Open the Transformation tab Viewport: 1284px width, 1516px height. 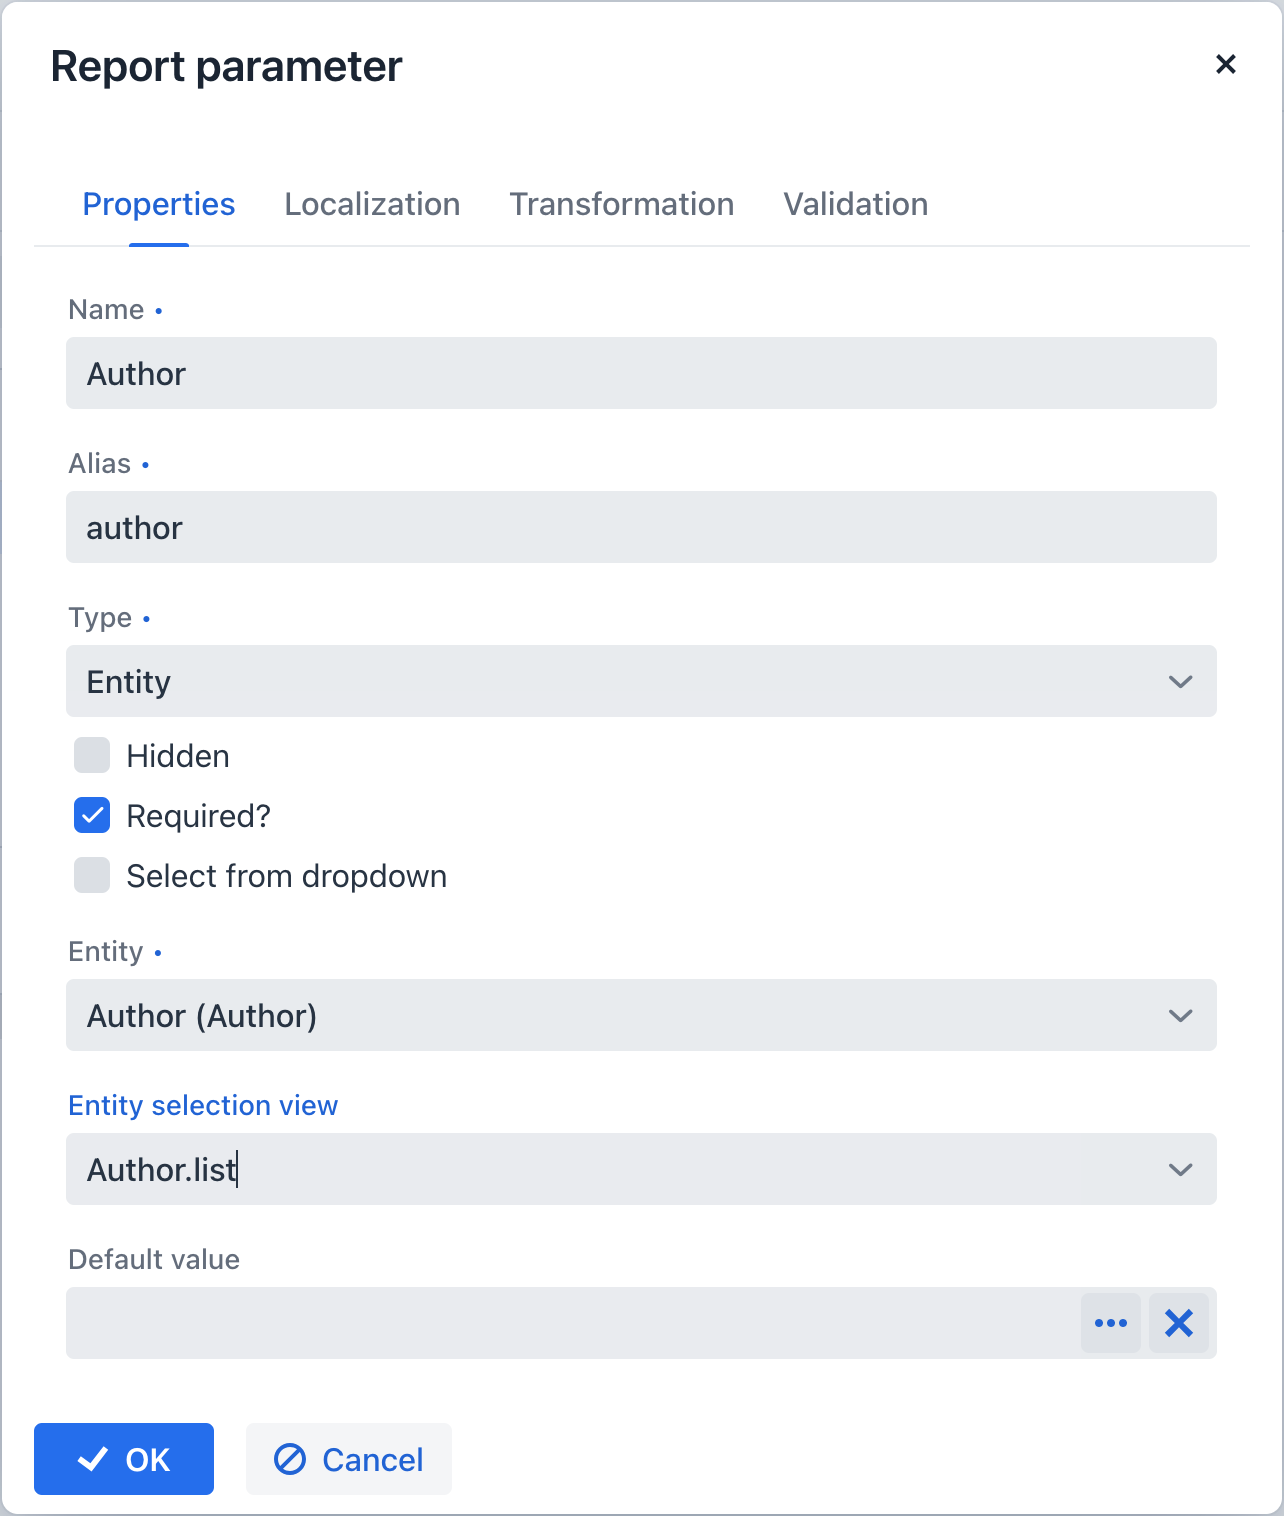pyautogui.click(x=621, y=205)
